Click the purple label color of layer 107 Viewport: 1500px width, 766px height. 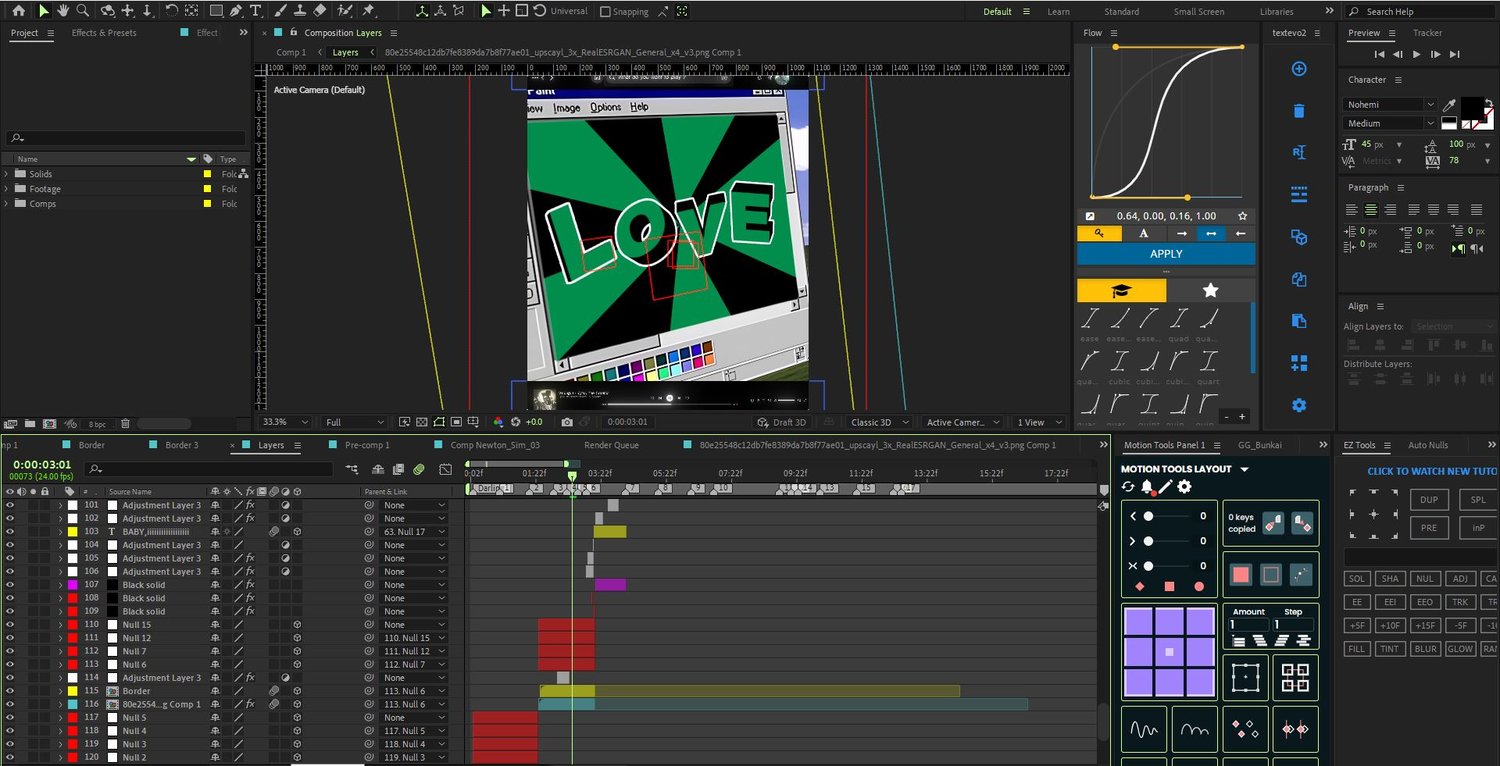[72, 585]
